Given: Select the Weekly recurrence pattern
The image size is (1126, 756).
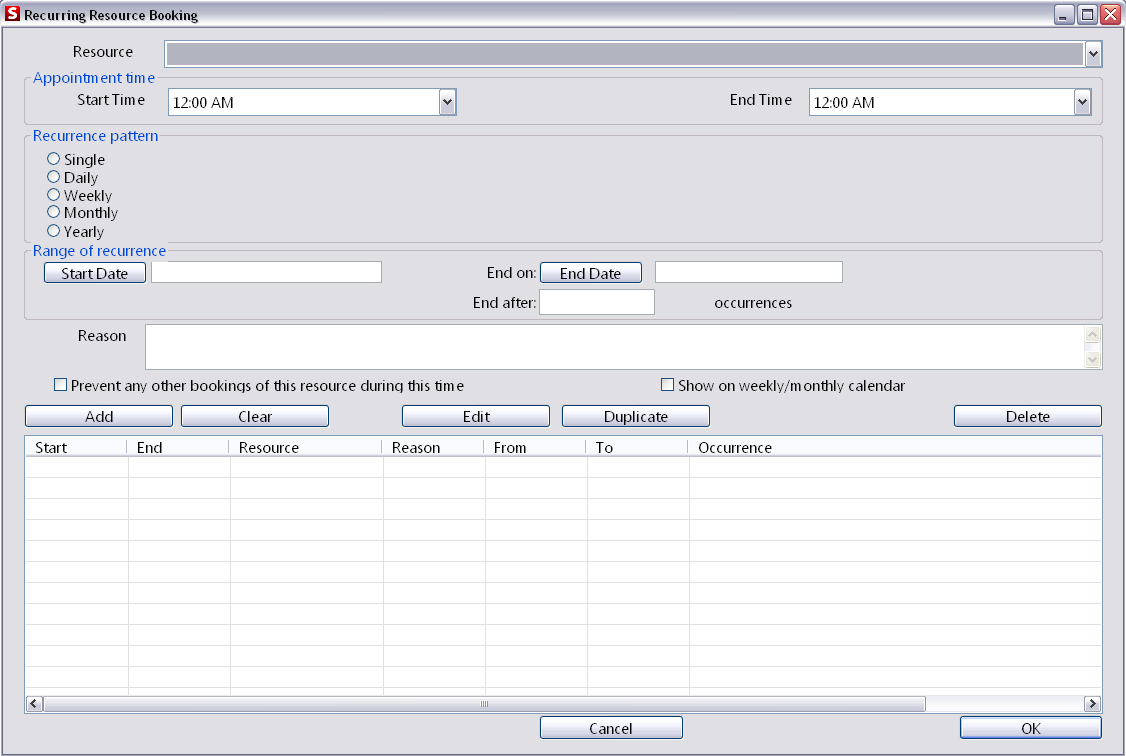Looking at the screenshot, I should 52,194.
